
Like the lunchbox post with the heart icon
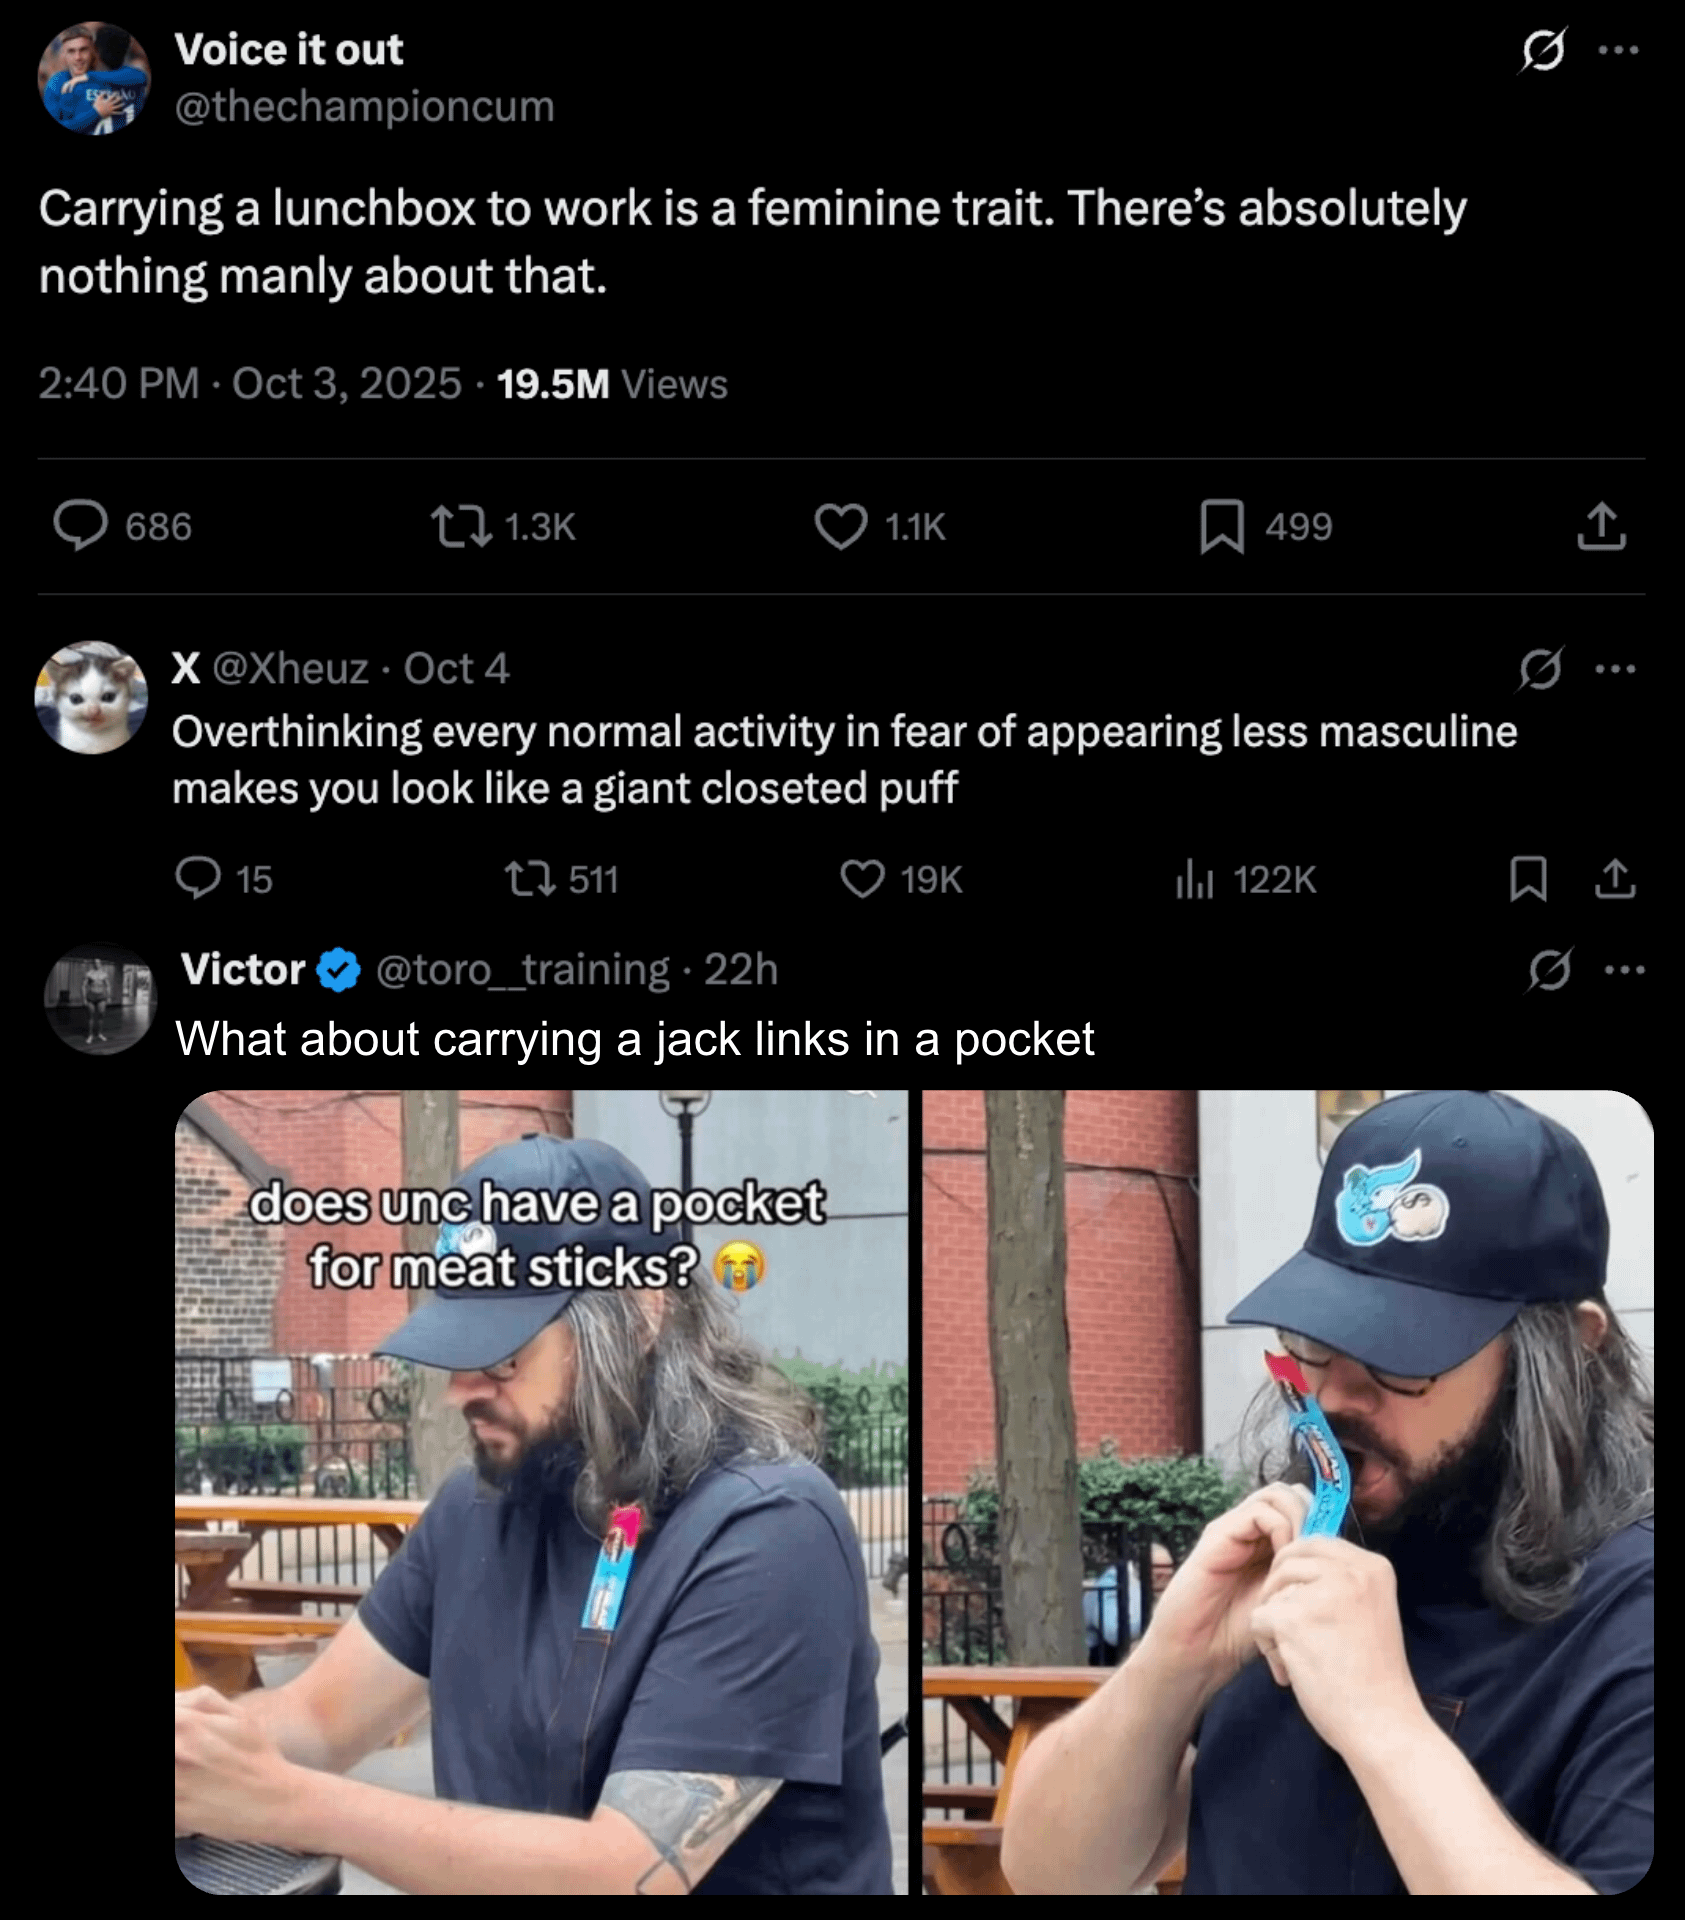[x=840, y=526]
